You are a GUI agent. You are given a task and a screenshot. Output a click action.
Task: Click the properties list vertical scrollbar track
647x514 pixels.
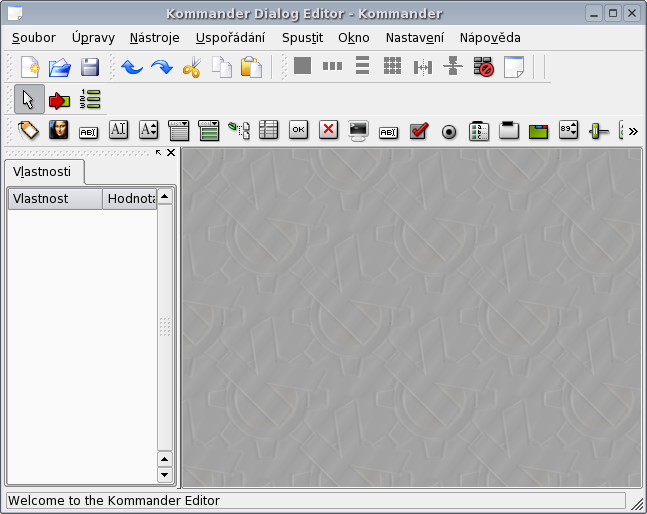(x=165, y=327)
